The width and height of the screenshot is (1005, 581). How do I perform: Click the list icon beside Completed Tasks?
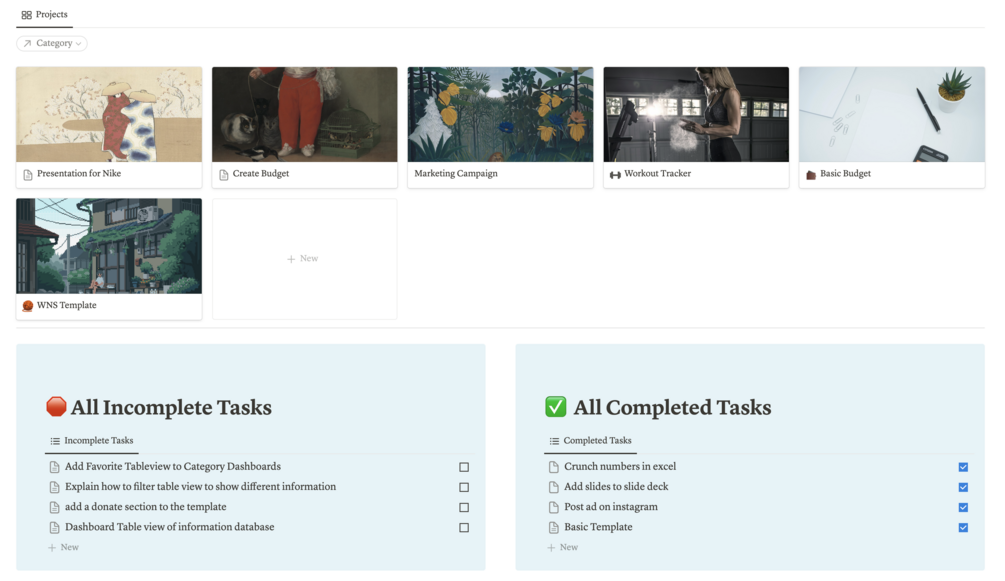pos(554,441)
